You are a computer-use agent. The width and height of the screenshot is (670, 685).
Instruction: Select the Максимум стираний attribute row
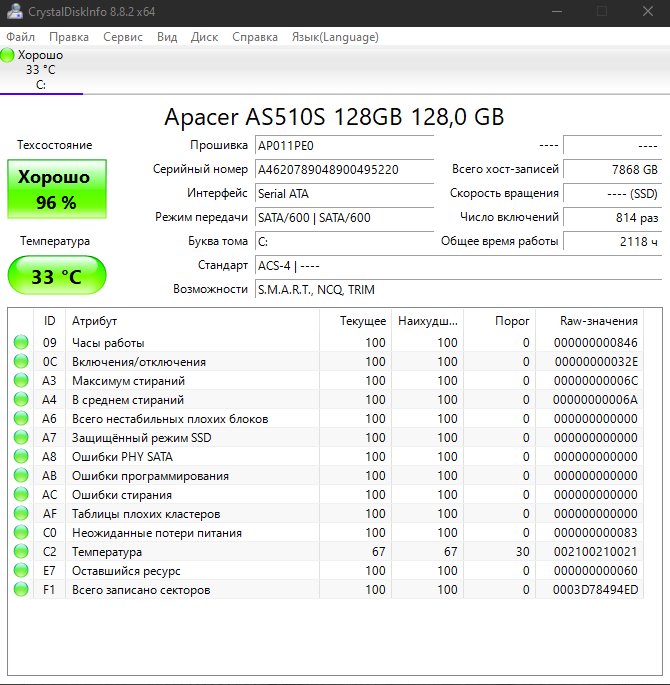[326, 381]
